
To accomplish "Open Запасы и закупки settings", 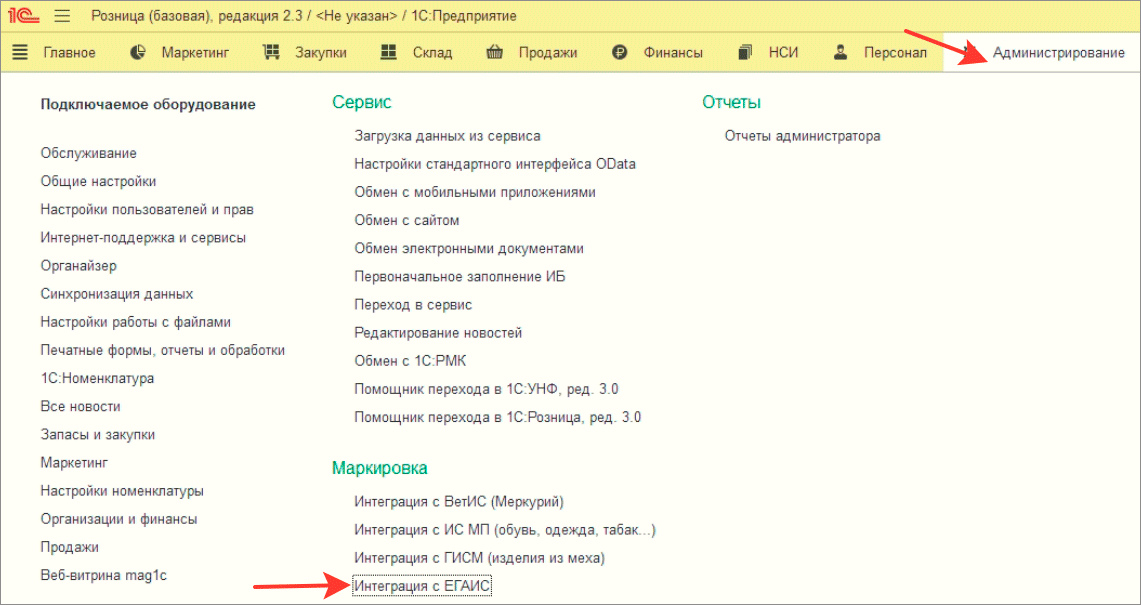I will [x=98, y=435].
